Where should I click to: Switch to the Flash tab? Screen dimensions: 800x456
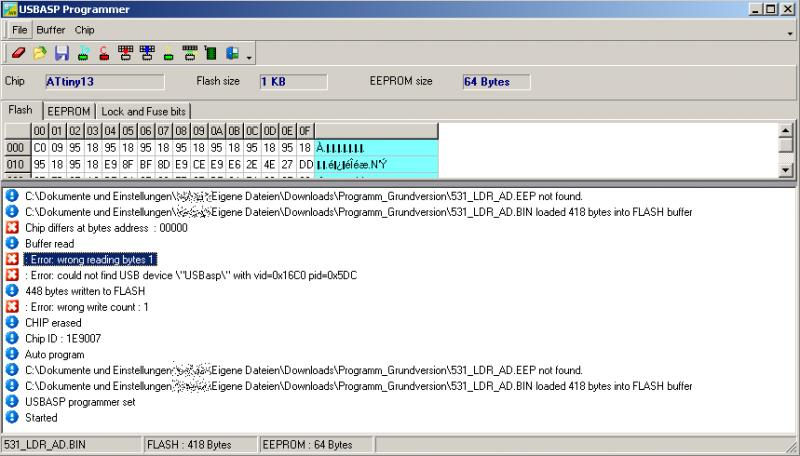(20, 110)
